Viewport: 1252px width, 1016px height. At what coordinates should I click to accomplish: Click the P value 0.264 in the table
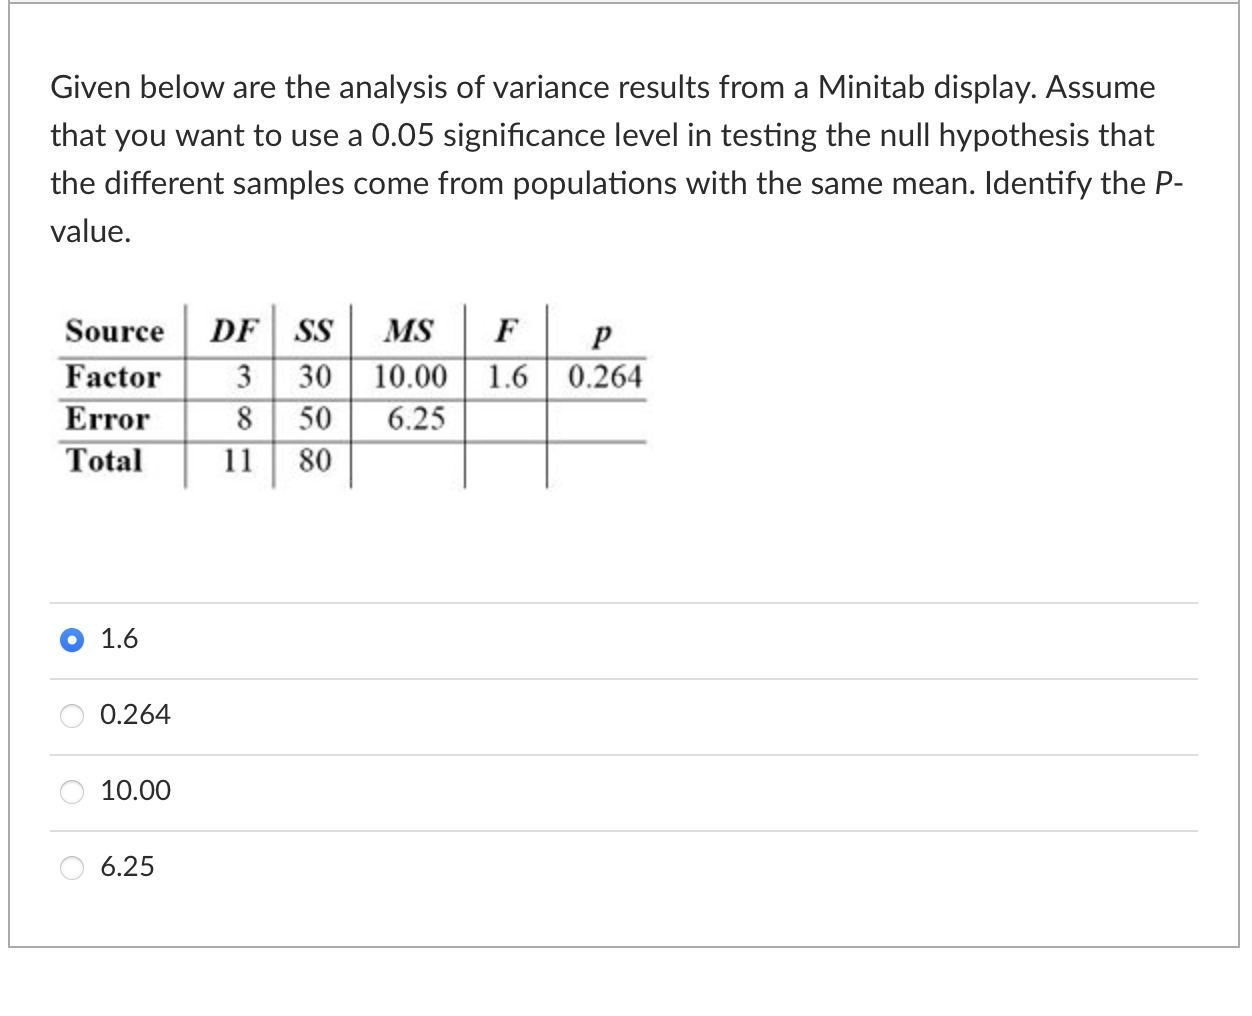click(x=606, y=377)
